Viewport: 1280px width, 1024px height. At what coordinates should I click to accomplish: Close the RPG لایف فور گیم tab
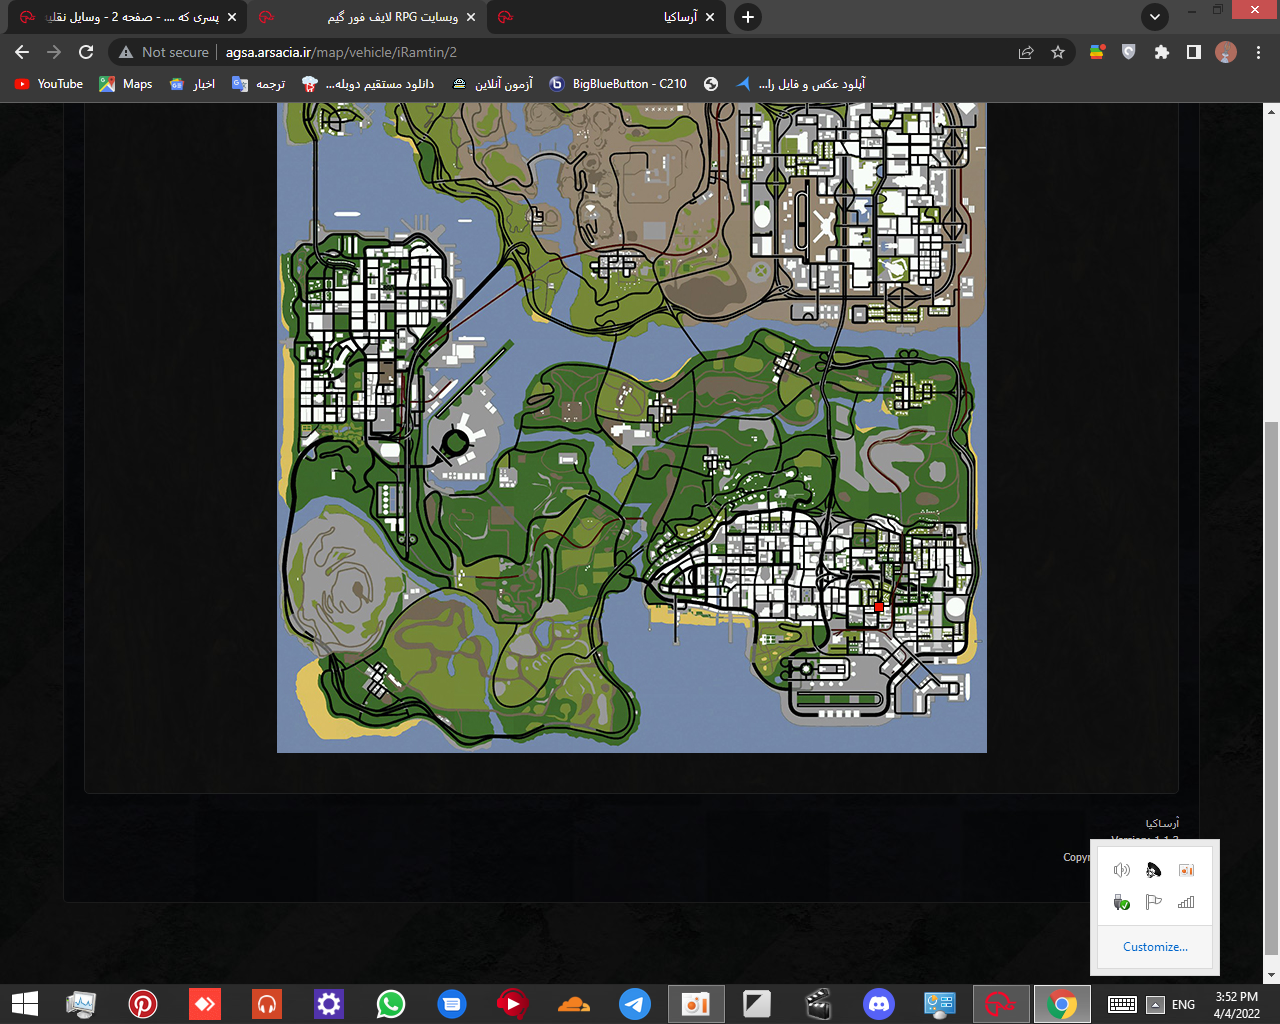click(x=471, y=17)
